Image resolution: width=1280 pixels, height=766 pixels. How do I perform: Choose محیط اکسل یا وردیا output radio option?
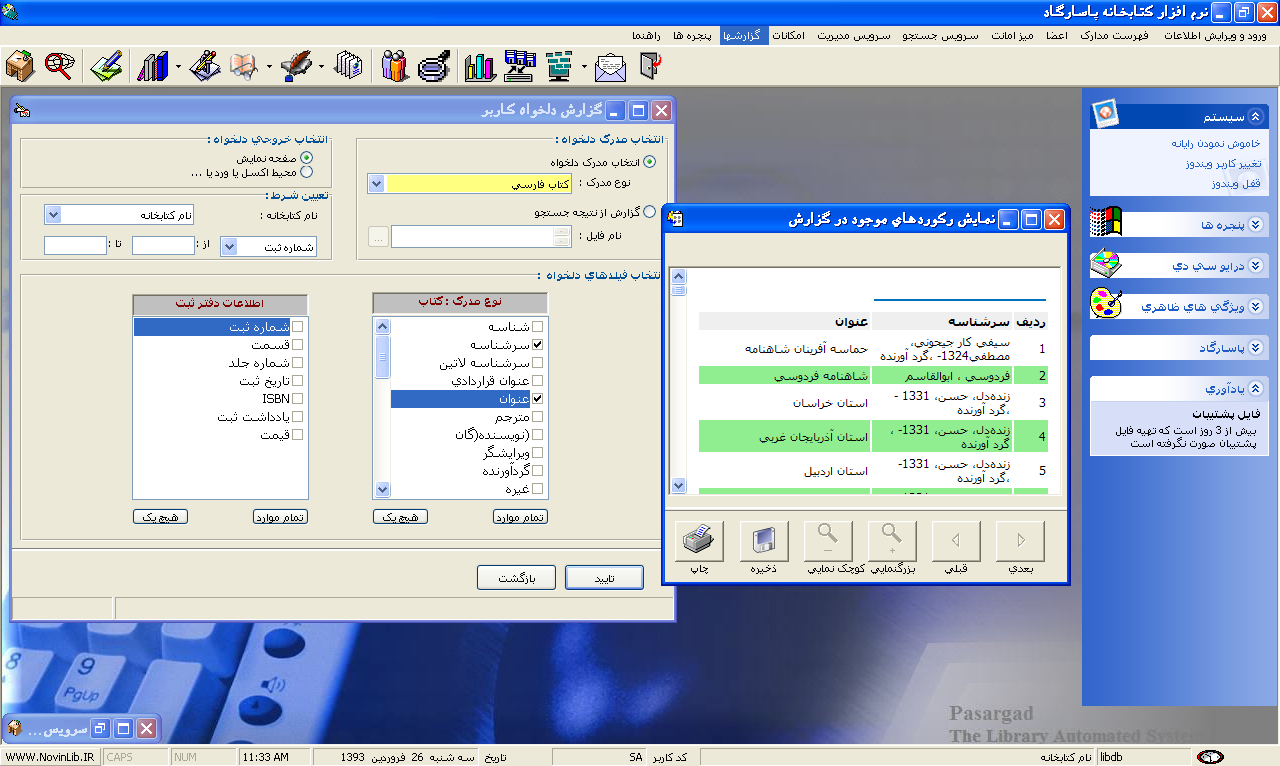pyautogui.click(x=307, y=172)
